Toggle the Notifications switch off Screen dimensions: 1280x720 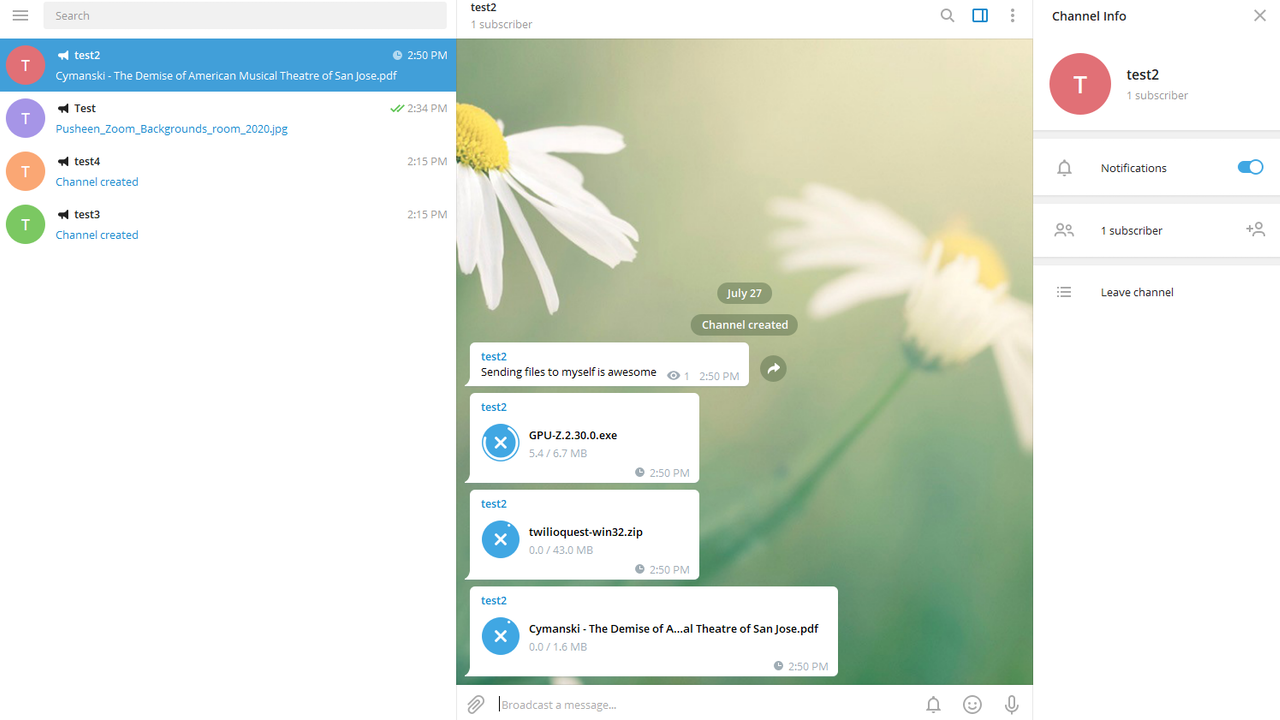(x=1250, y=168)
